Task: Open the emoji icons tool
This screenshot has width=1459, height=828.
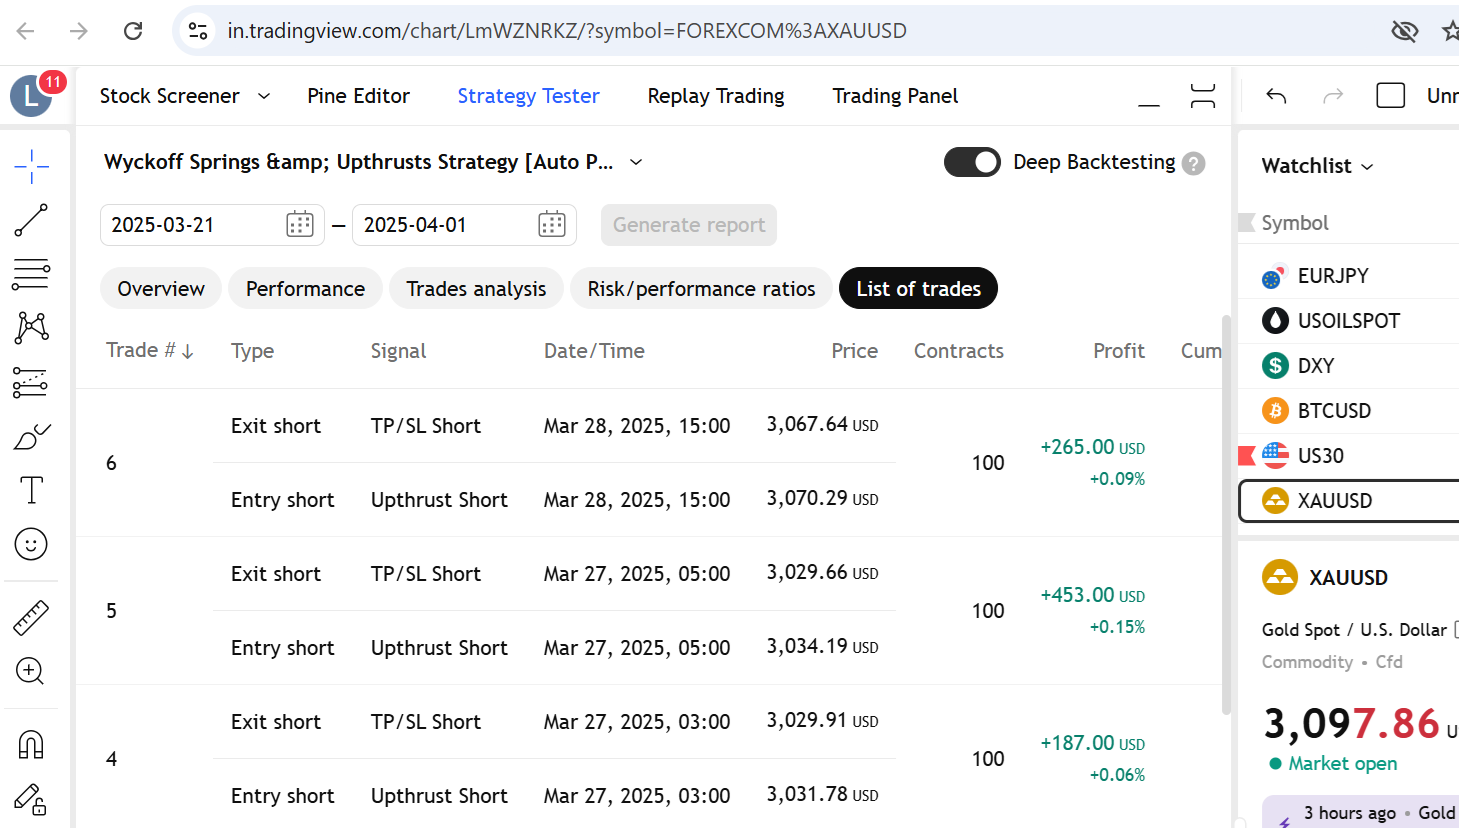Action: click(31, 544)
